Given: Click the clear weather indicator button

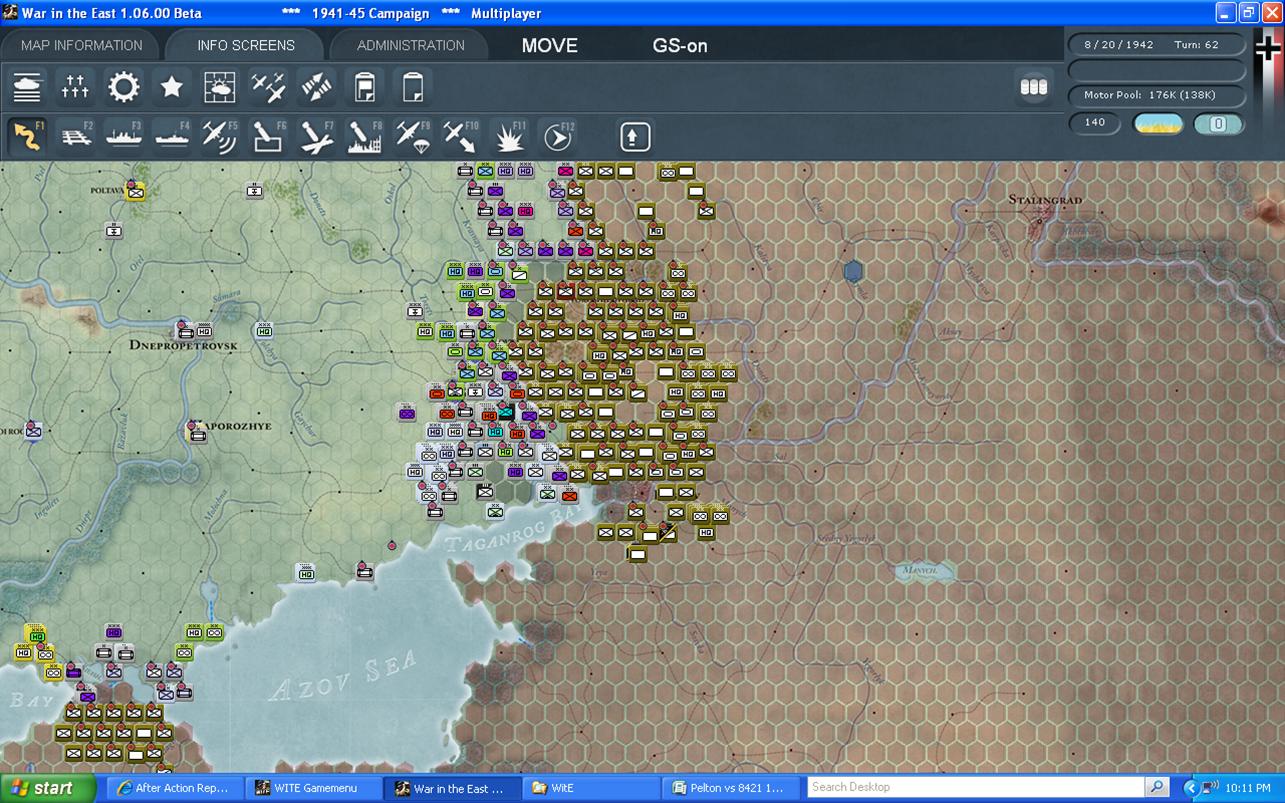Looking at the screenshot, I should [1158, 123].
